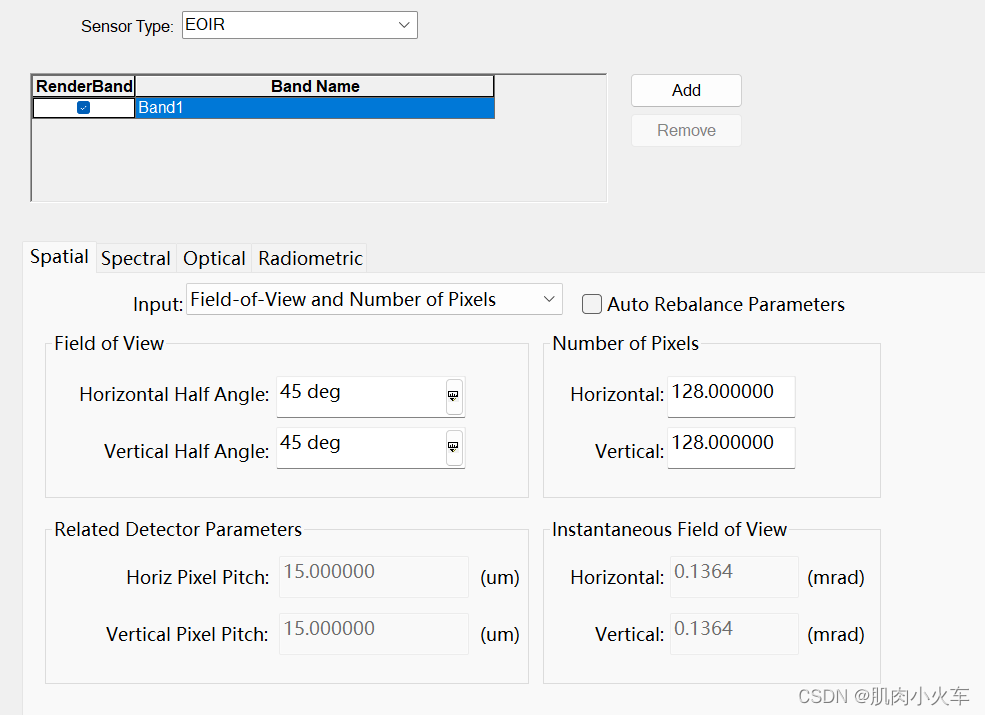
Task: Open the Optical tab
Action: click(x=214, y=258)
